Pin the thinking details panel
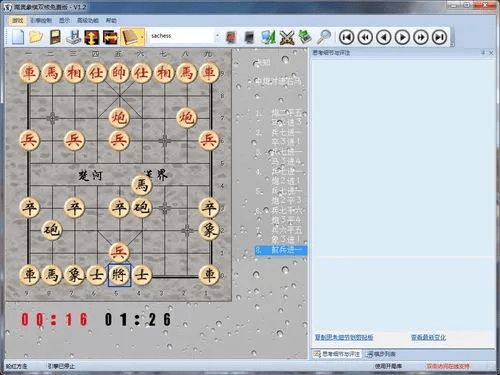The height and width of the screenshot is (375, 500). tap(483, 53)
